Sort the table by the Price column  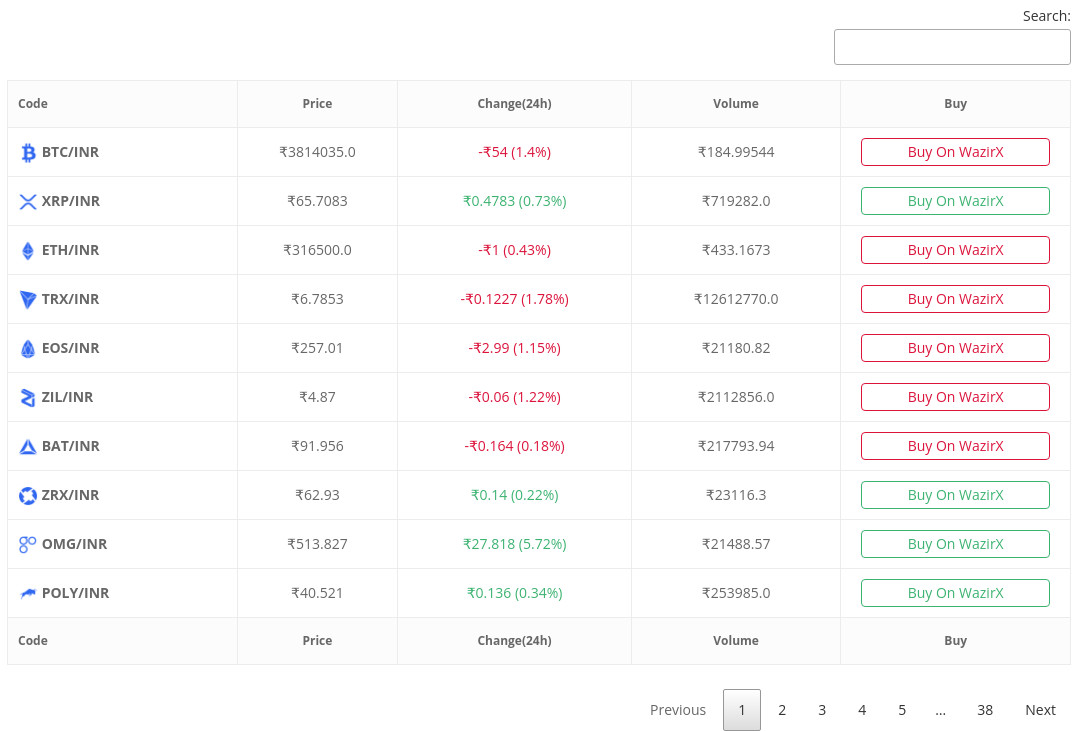click(317, 103)
